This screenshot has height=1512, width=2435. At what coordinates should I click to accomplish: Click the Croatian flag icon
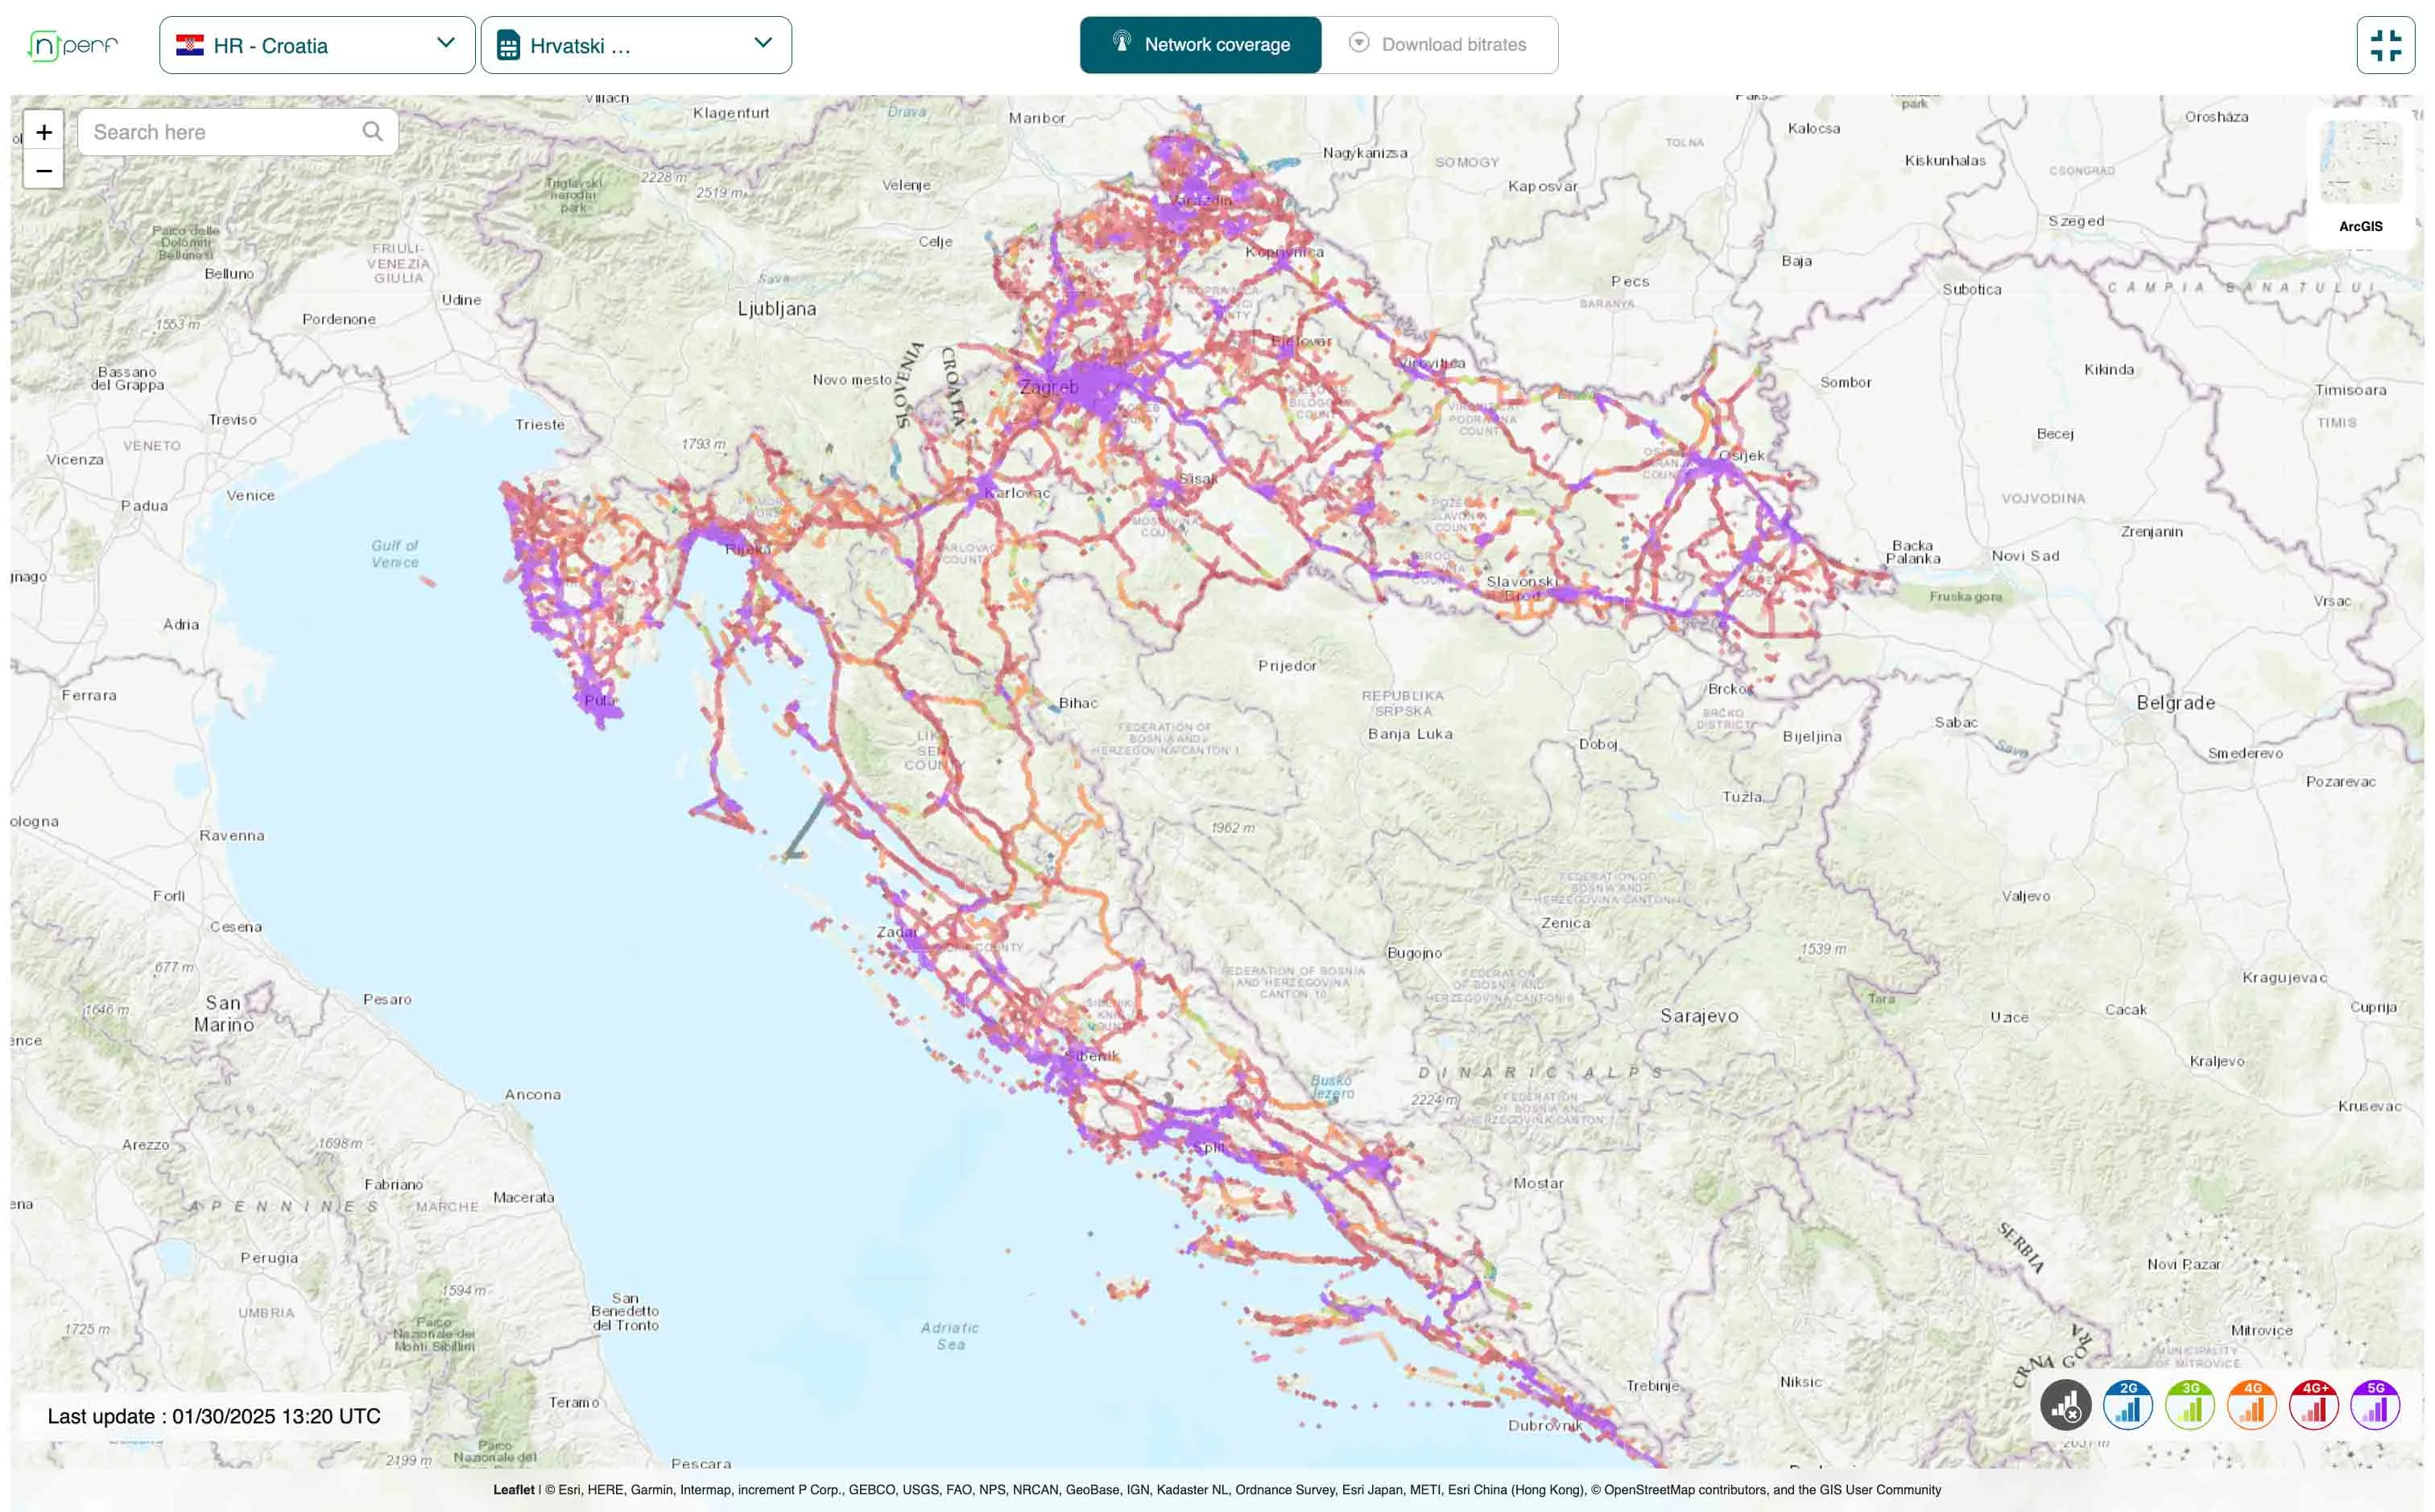click(190, 45)
